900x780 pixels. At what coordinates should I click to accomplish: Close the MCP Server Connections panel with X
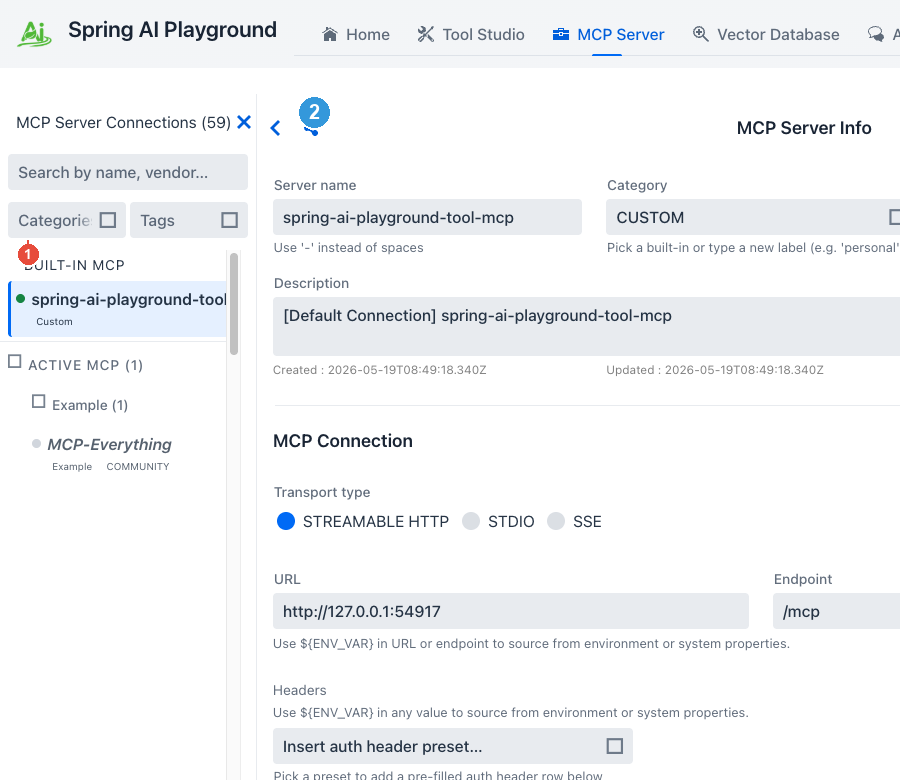tap(244, 122)
